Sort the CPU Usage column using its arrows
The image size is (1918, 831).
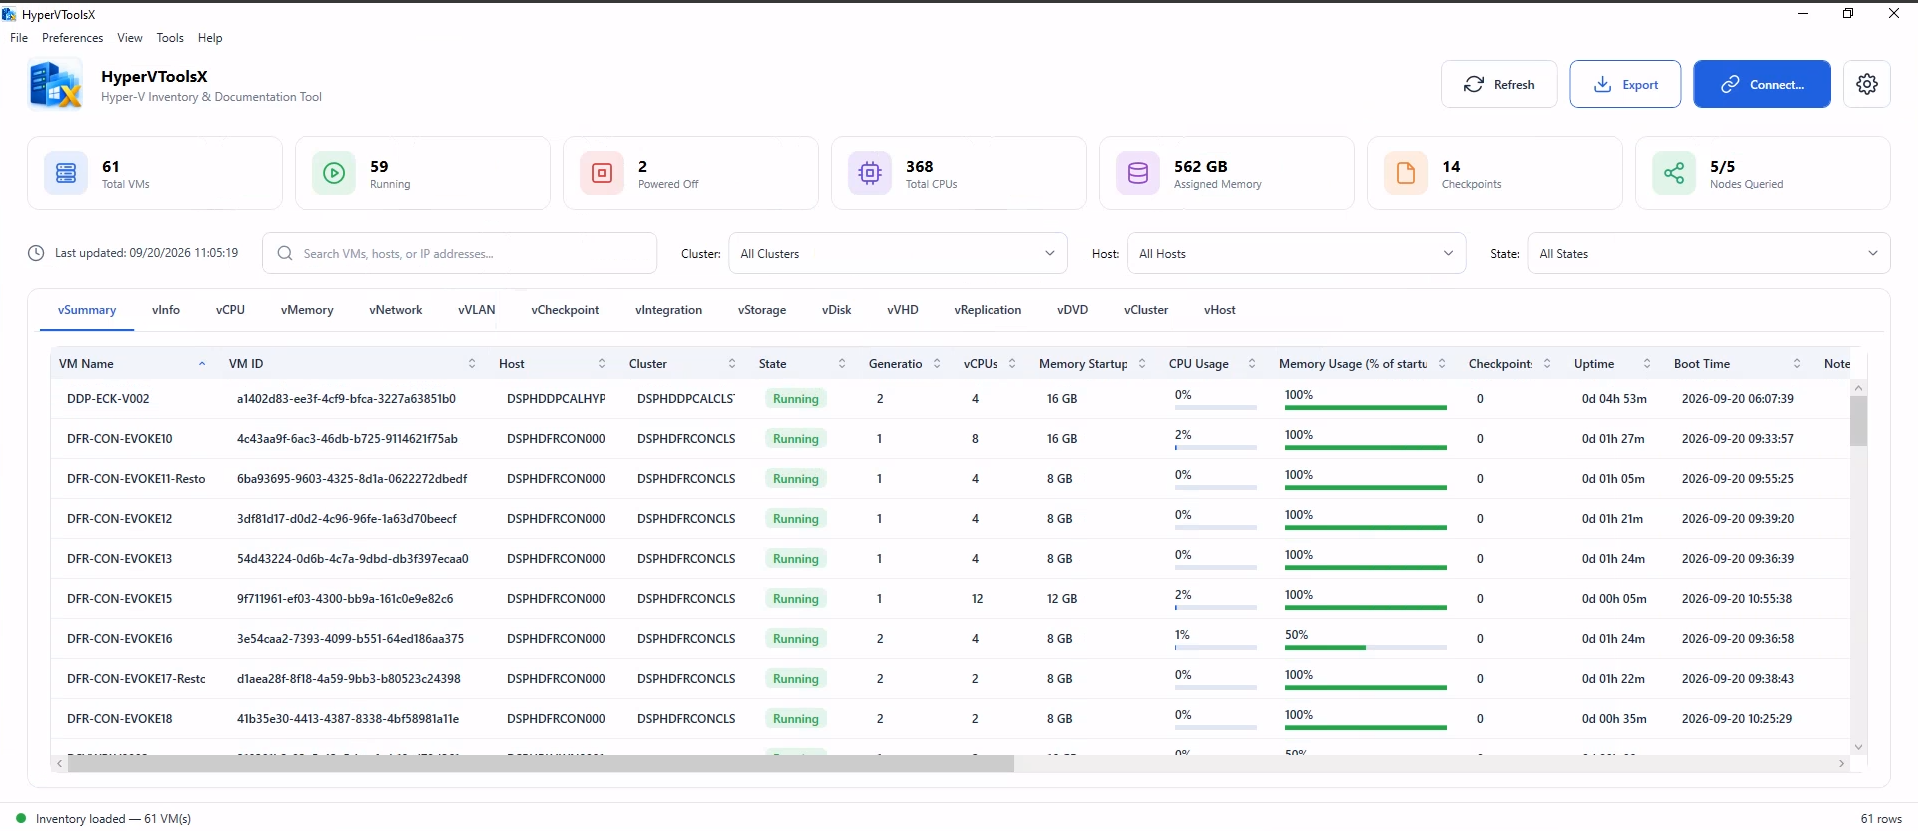pos(1252,364)
